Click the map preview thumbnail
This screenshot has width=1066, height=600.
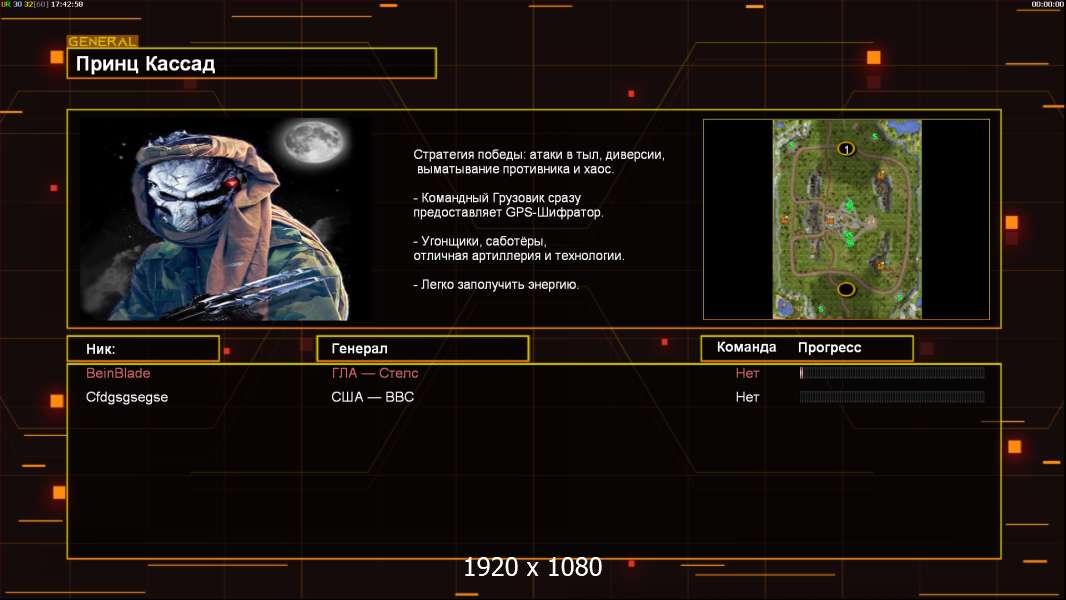point(846,219)
